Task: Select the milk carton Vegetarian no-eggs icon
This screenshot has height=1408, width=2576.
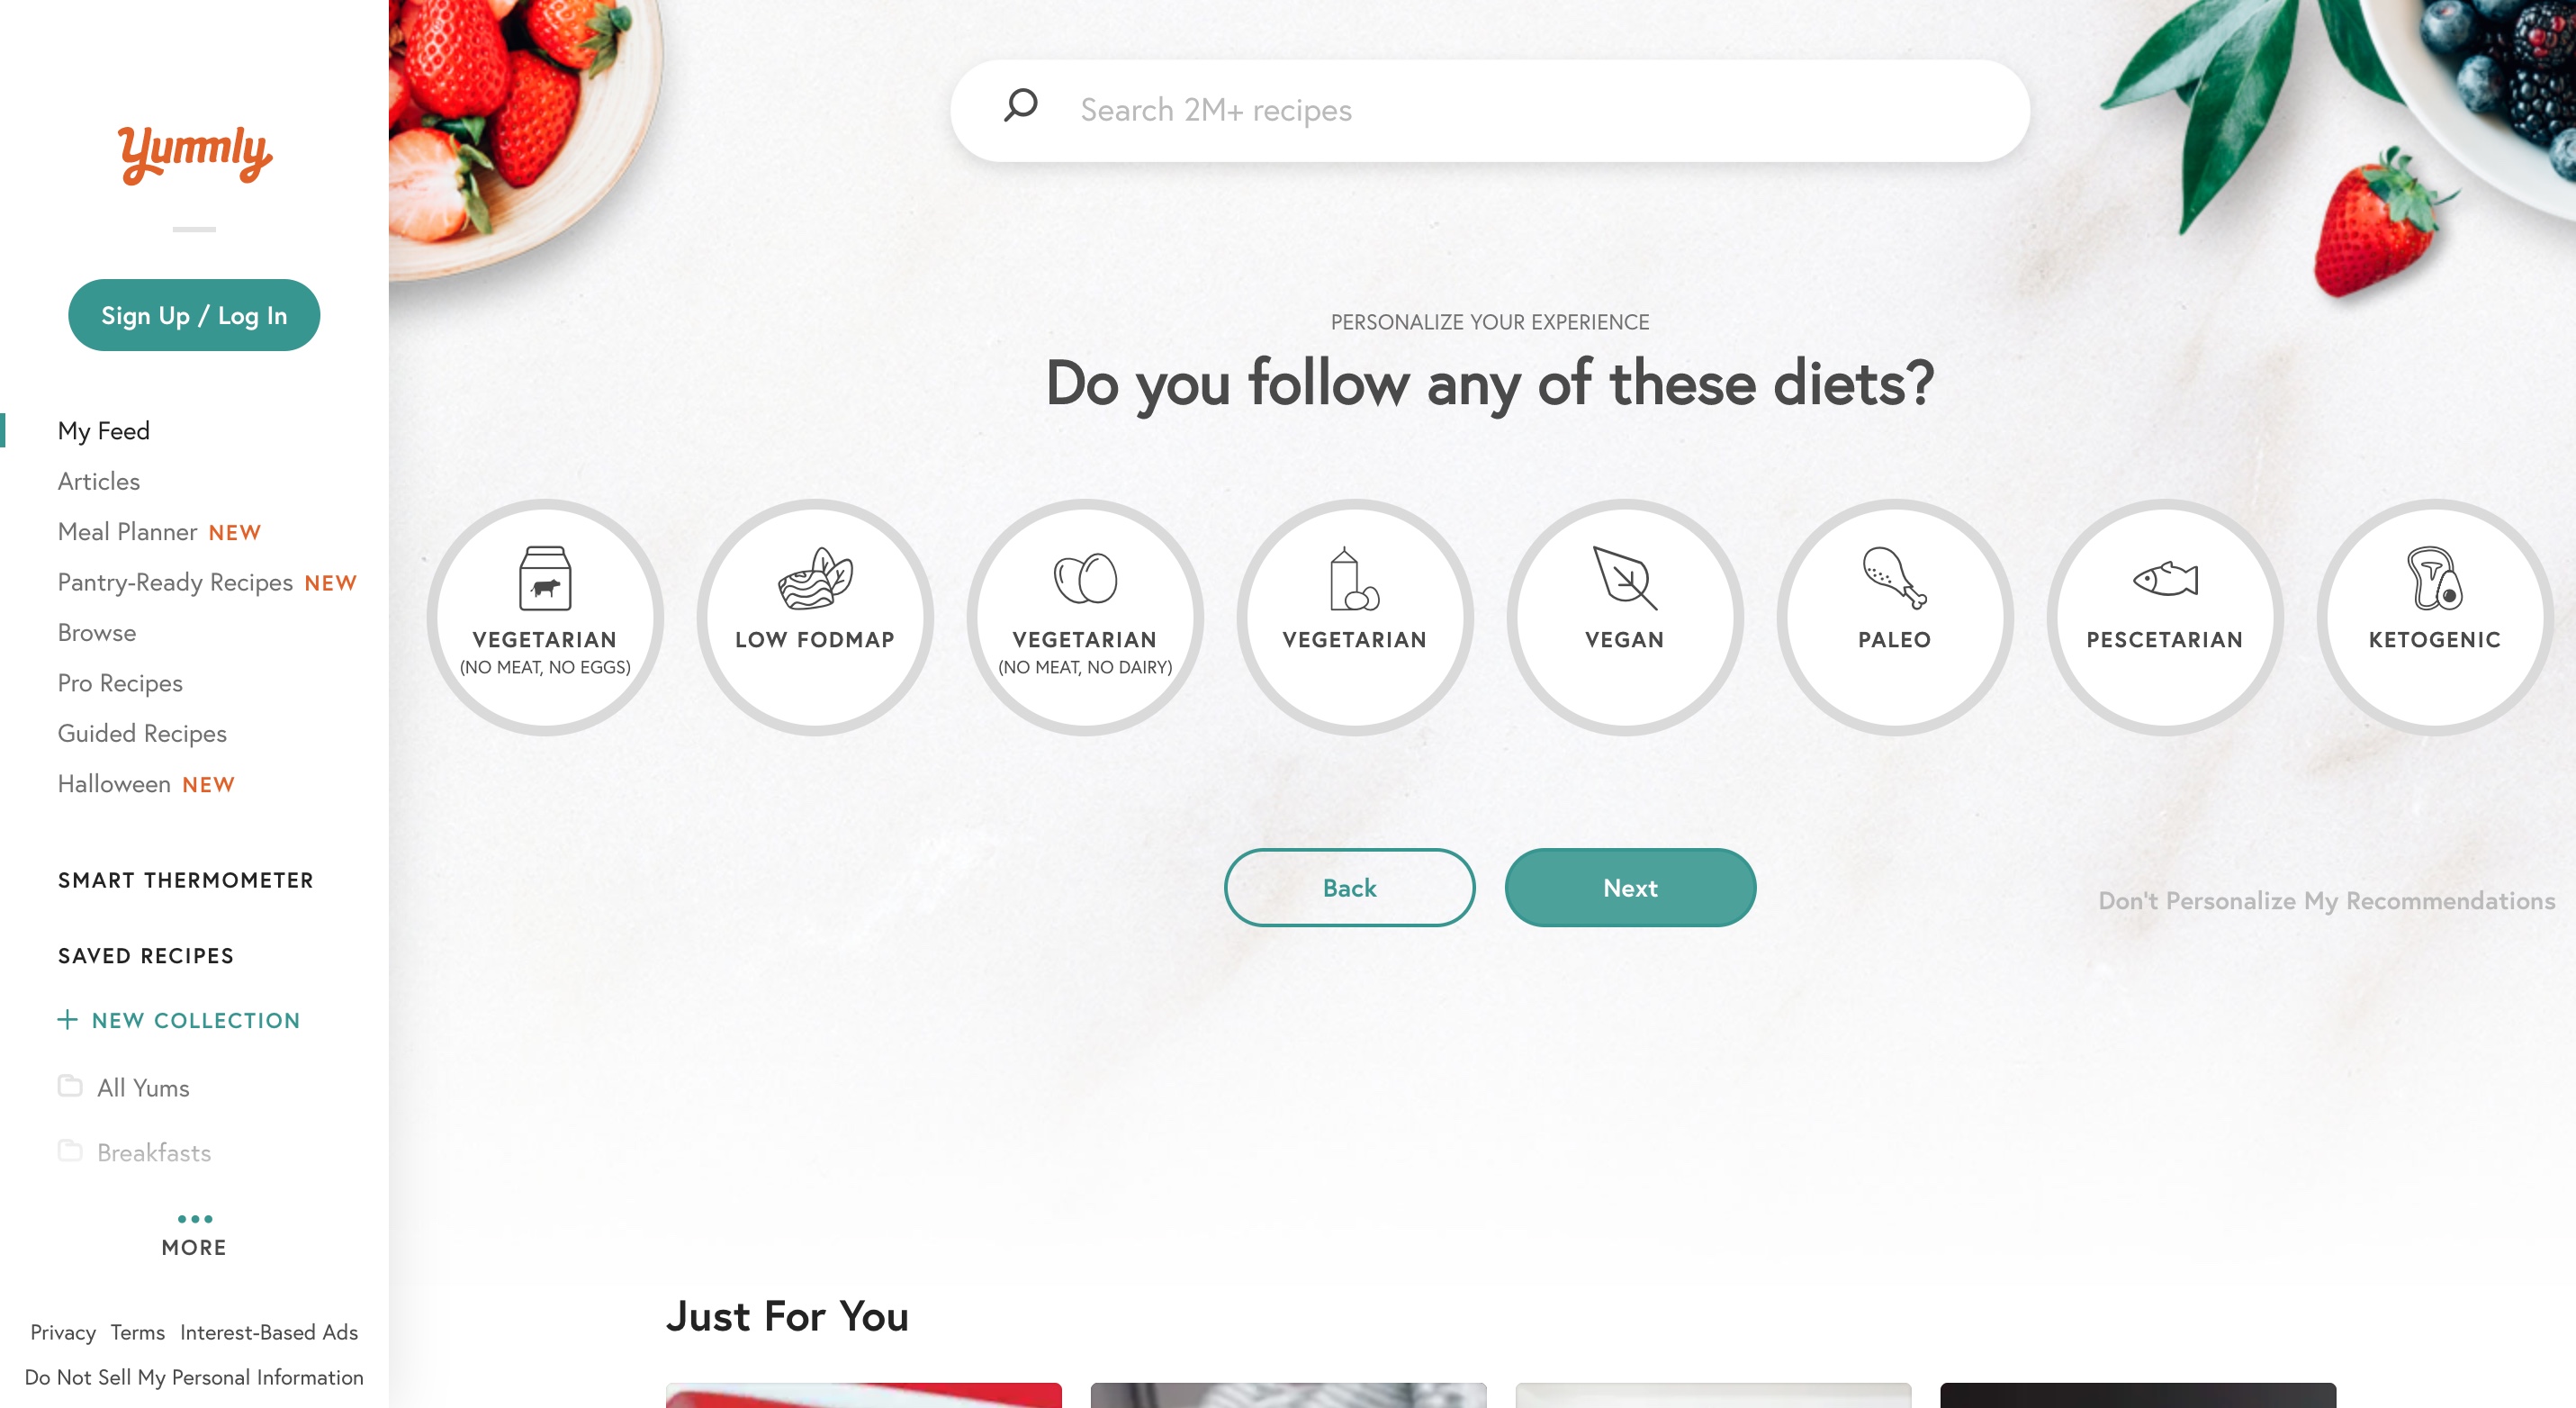Action: [x=545, y=578]
